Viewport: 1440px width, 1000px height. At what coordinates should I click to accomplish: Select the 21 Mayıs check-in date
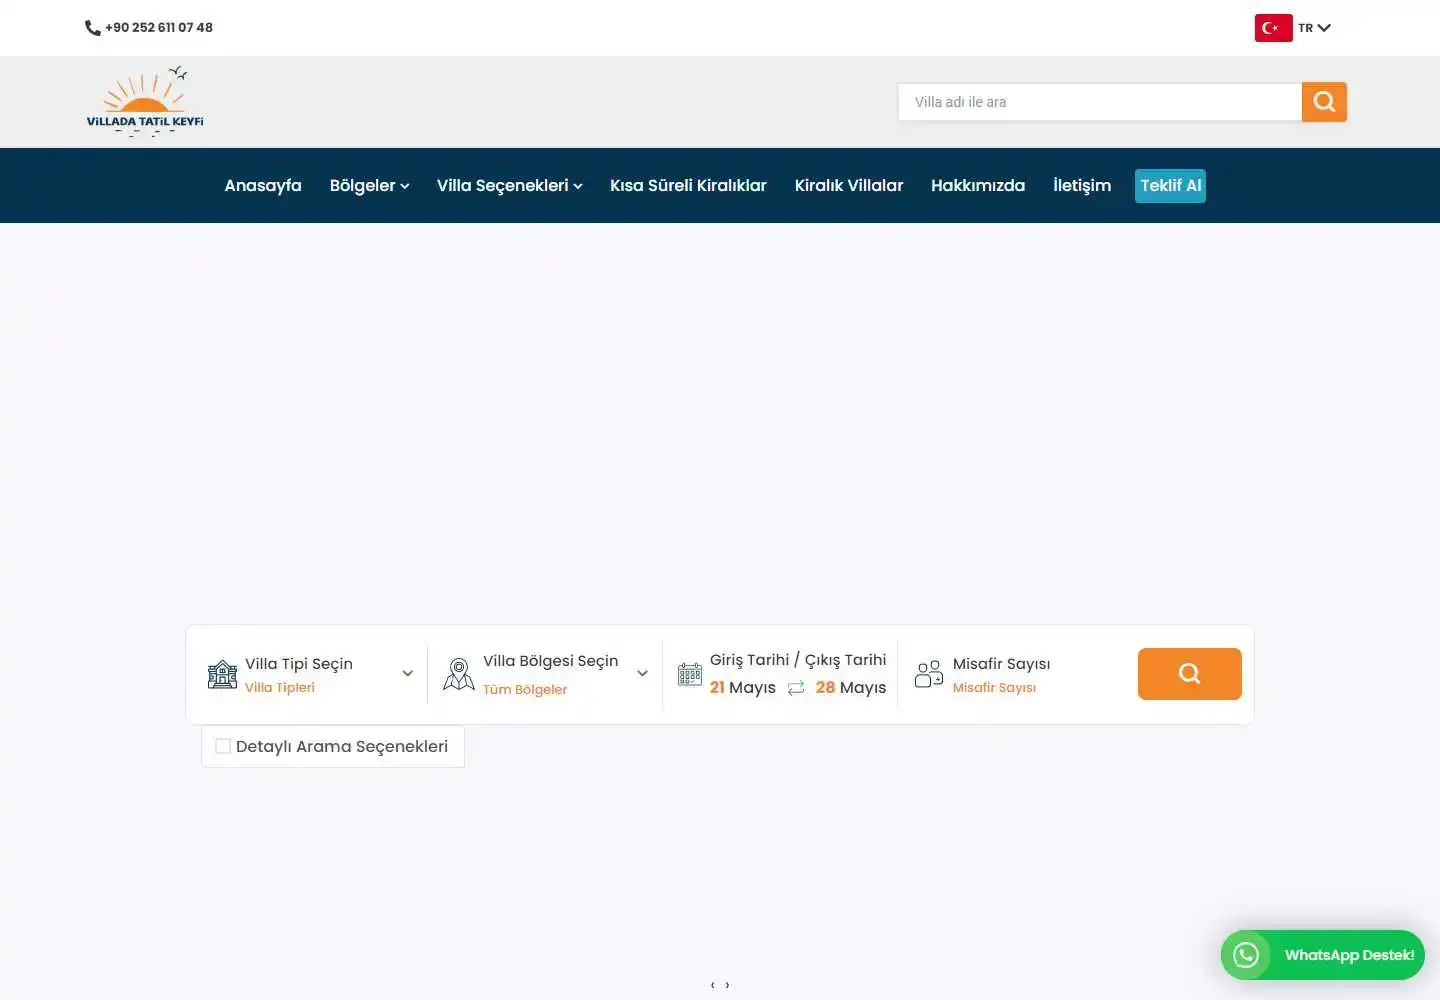coord(743,687)
